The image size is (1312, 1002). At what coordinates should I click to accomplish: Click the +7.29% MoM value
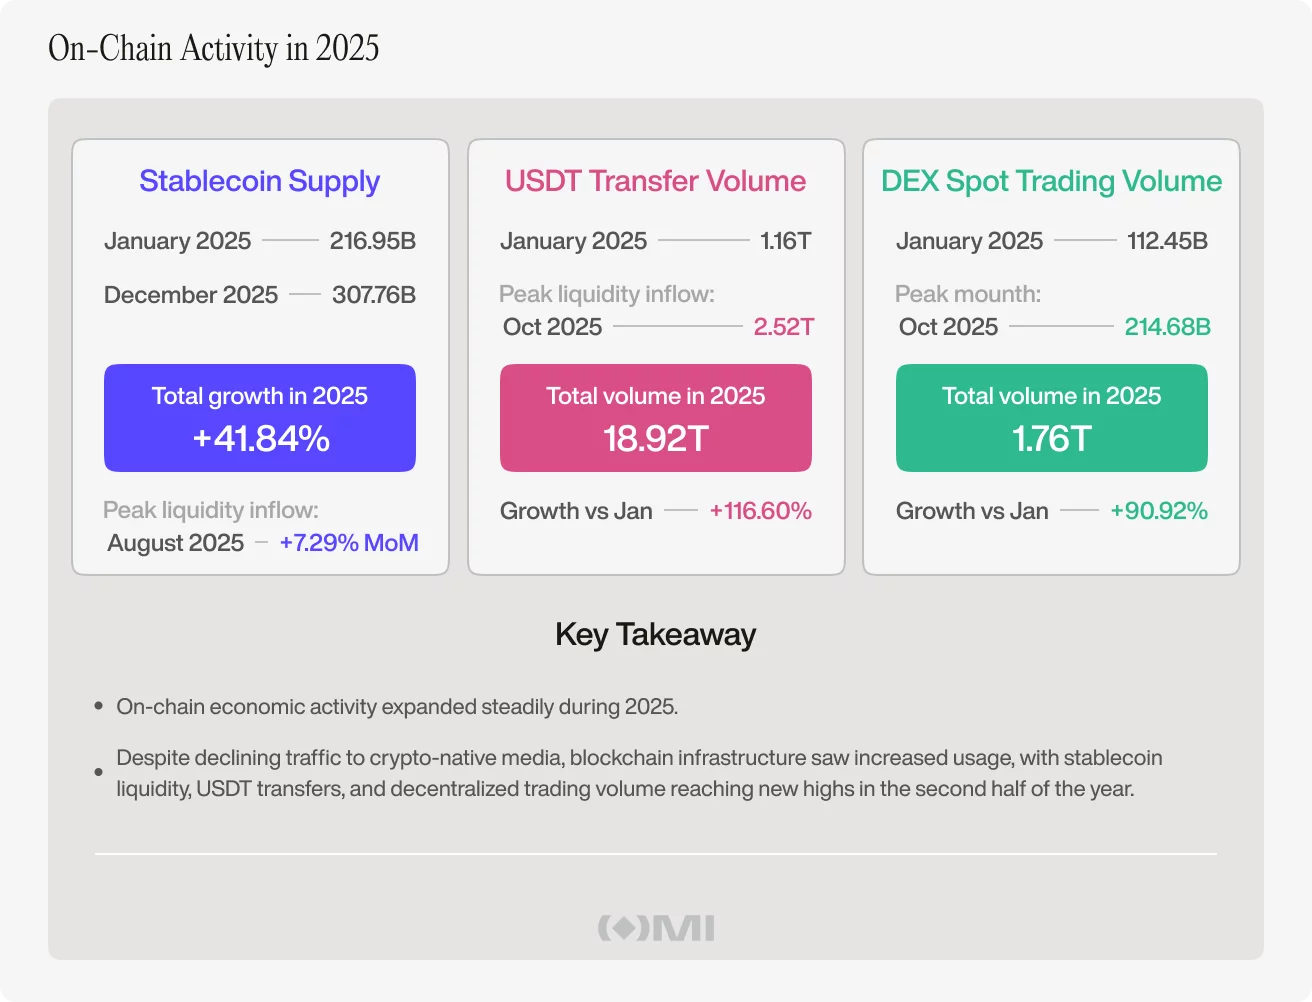coord(349,543)
